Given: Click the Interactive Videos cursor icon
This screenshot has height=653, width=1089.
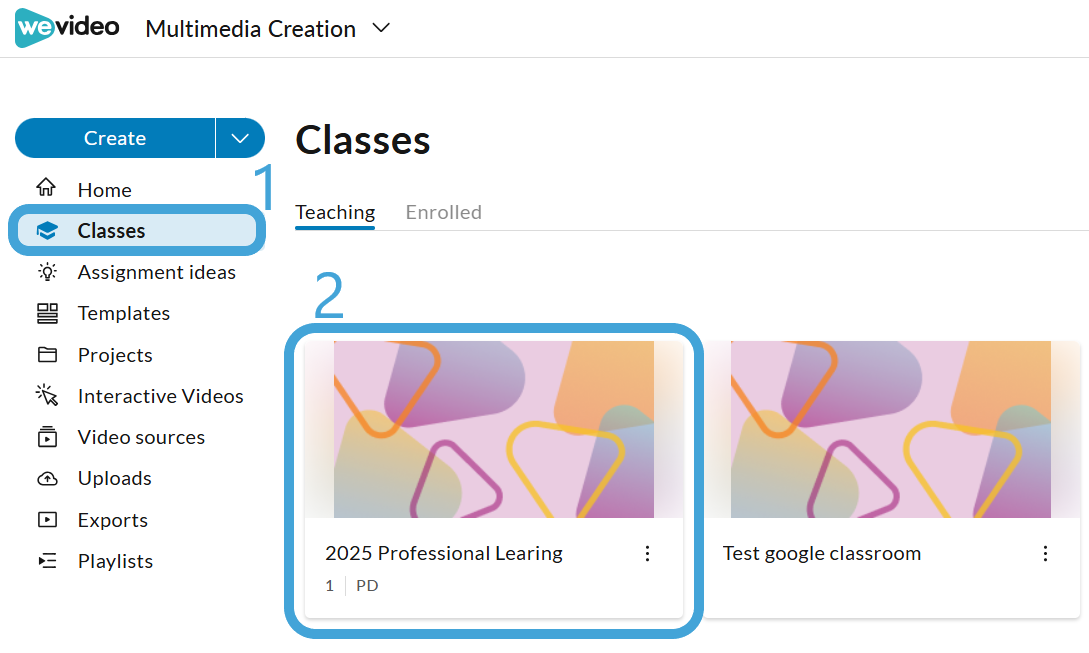Looking at the screenshot, I should point(47,395).
